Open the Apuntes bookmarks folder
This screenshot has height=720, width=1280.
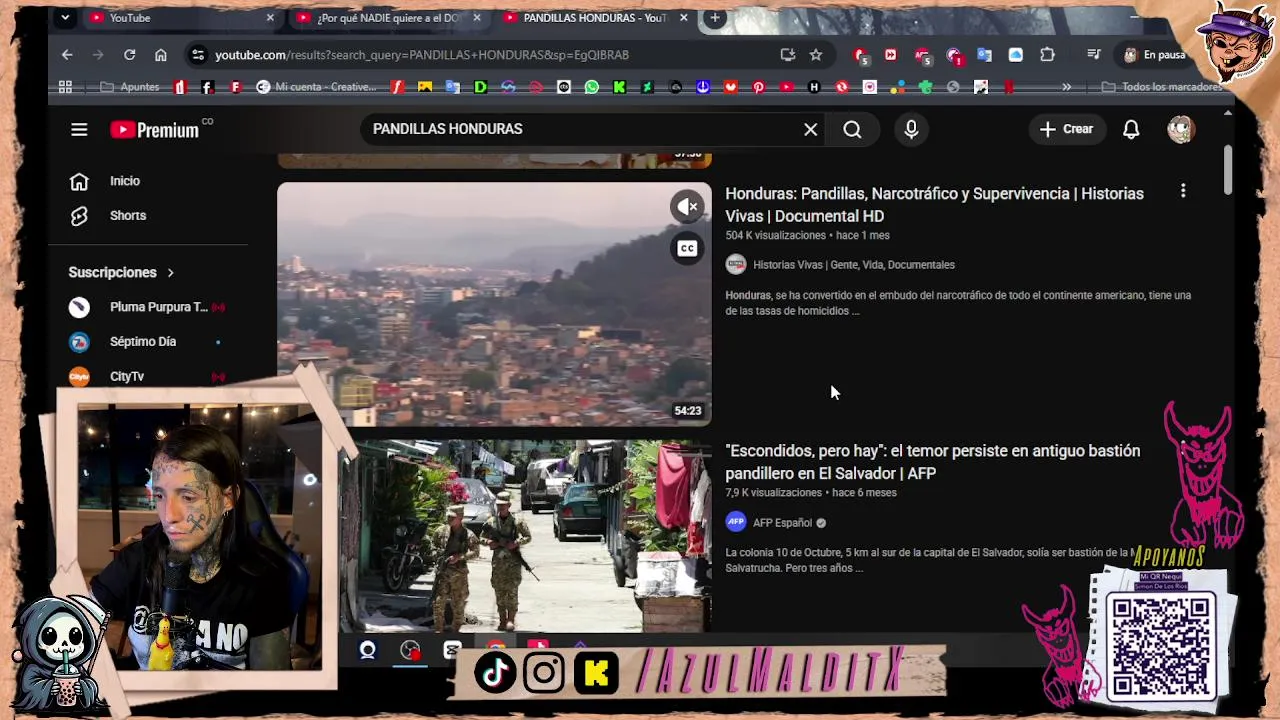(130, 87)
